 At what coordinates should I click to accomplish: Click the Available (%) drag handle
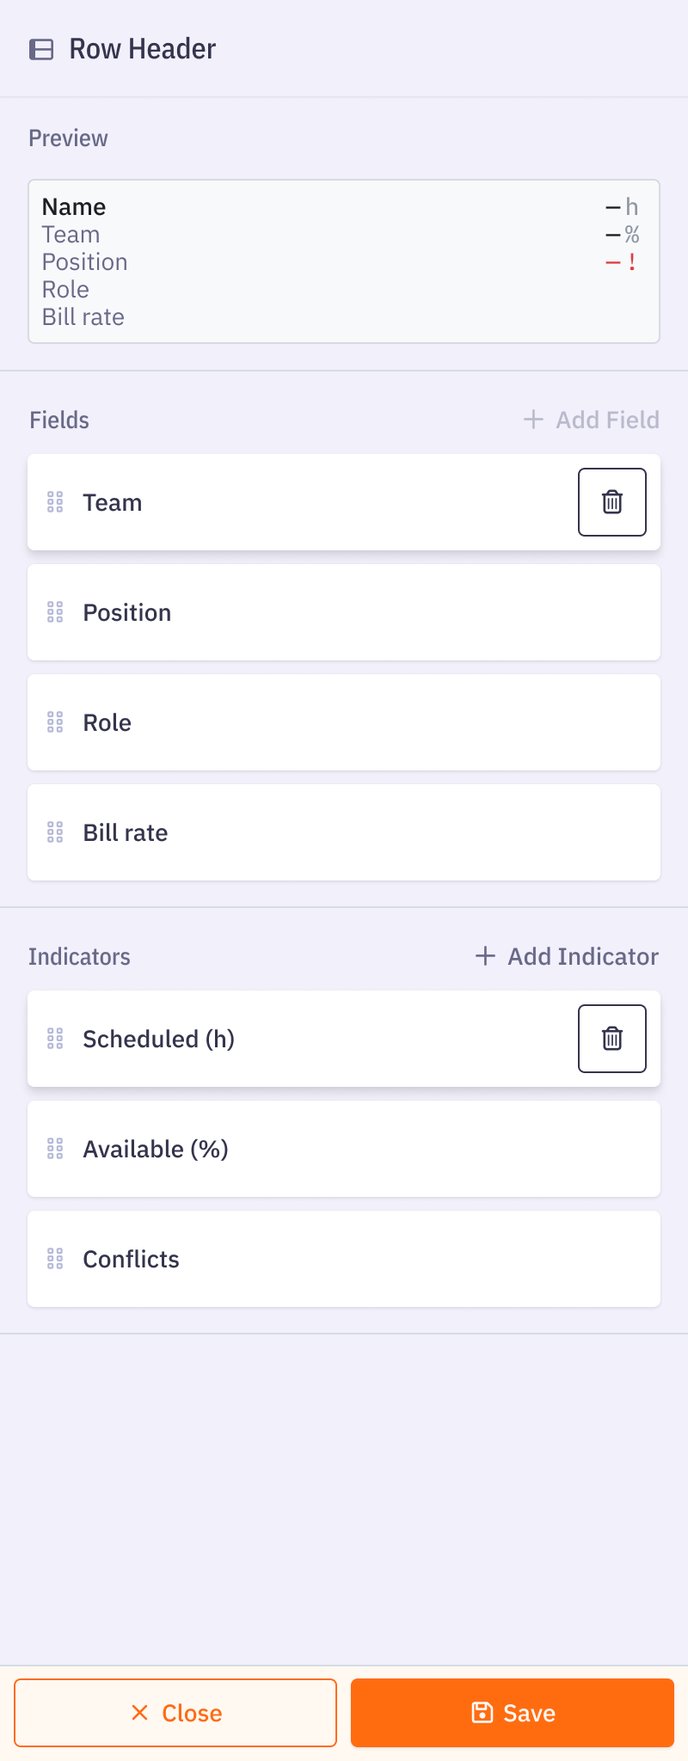click(x=55, y=1148)
